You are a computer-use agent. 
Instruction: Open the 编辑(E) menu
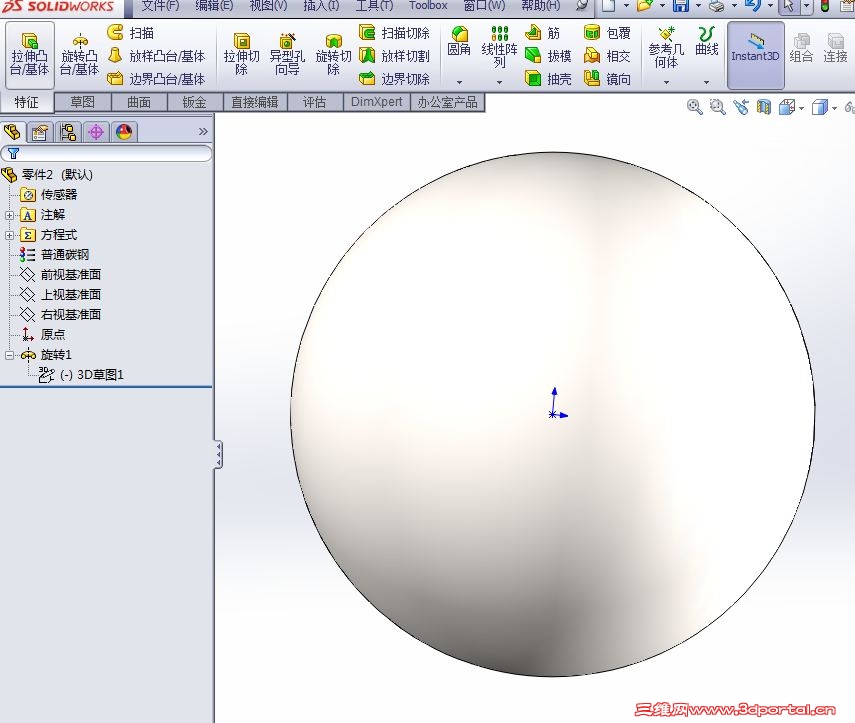214,5
